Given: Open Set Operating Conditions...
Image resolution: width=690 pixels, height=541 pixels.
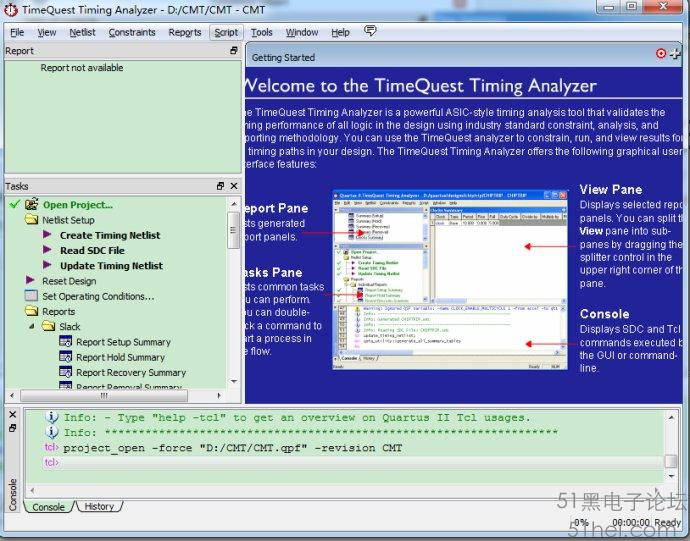Looking at the screenshot, I should coord(98,297).
